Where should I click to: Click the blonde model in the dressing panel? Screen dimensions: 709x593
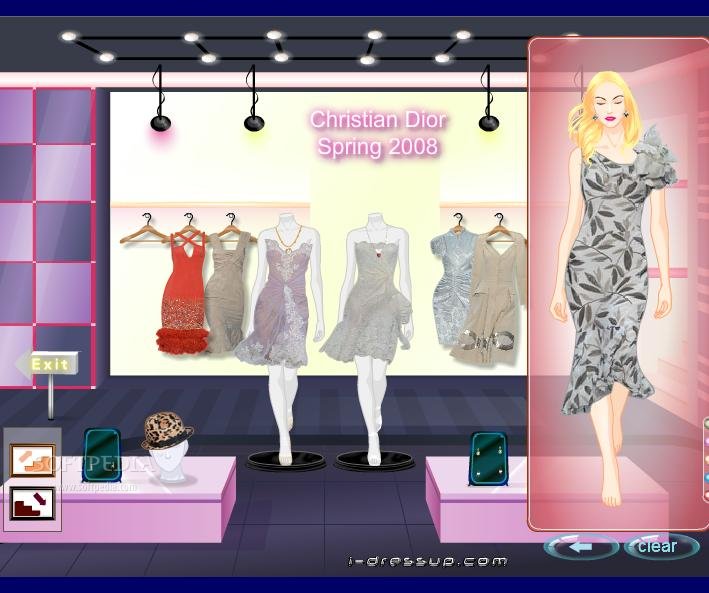click(612, 288)
